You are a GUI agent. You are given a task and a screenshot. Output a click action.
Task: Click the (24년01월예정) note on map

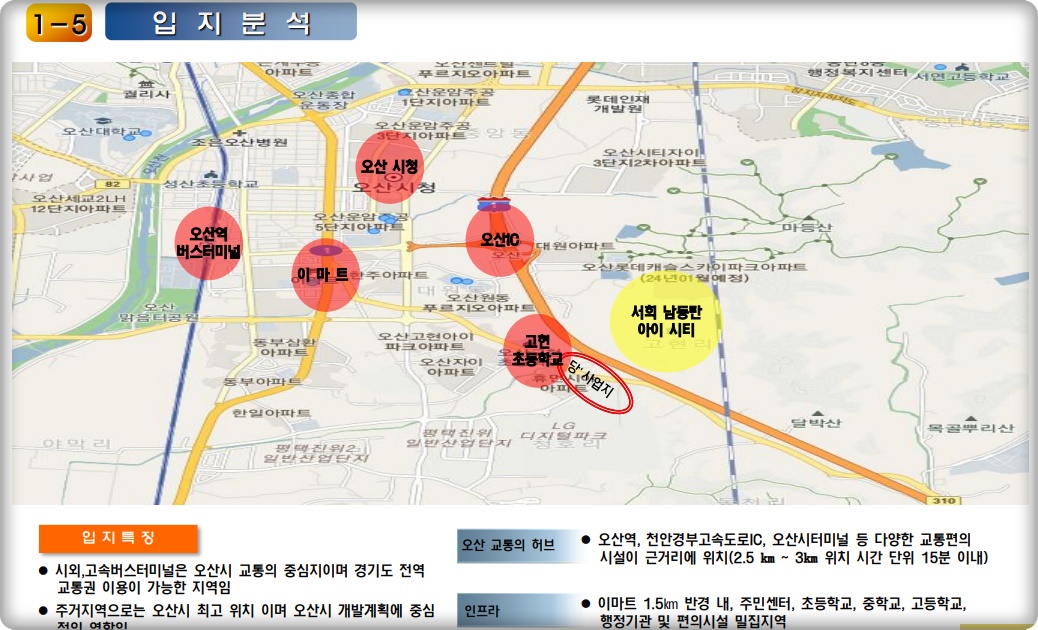[x=694, y=278]
